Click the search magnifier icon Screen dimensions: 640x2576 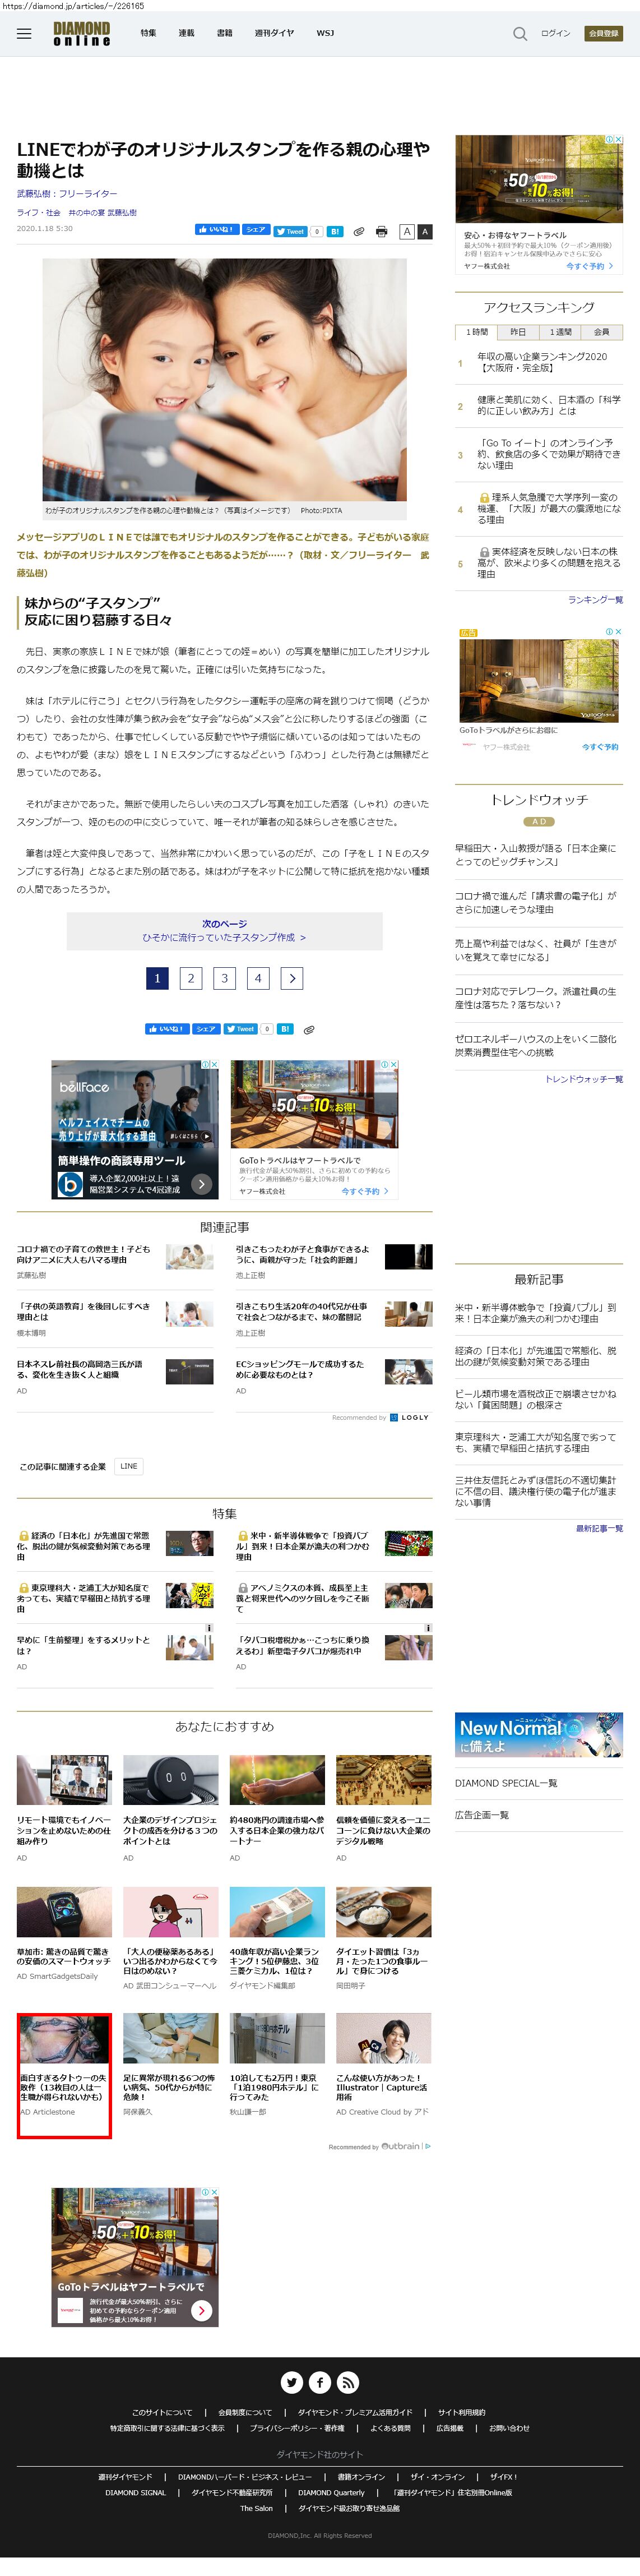[x=519, y=34]
